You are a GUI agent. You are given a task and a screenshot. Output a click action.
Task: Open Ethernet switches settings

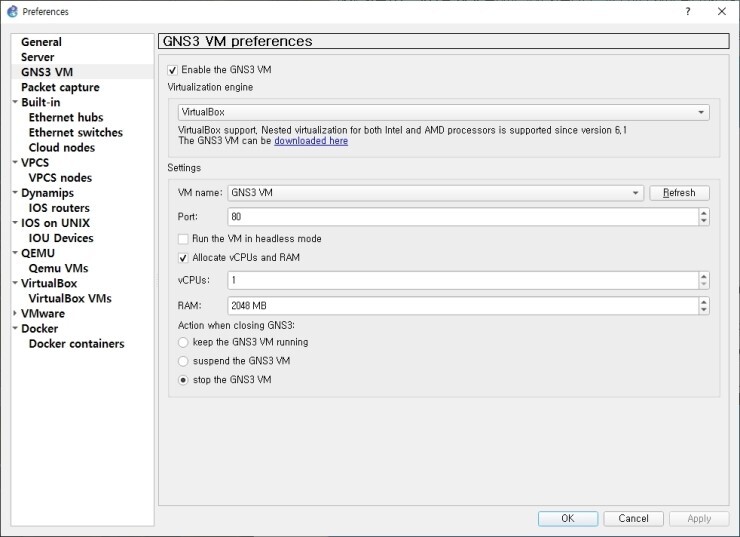(x=76, y=133)
